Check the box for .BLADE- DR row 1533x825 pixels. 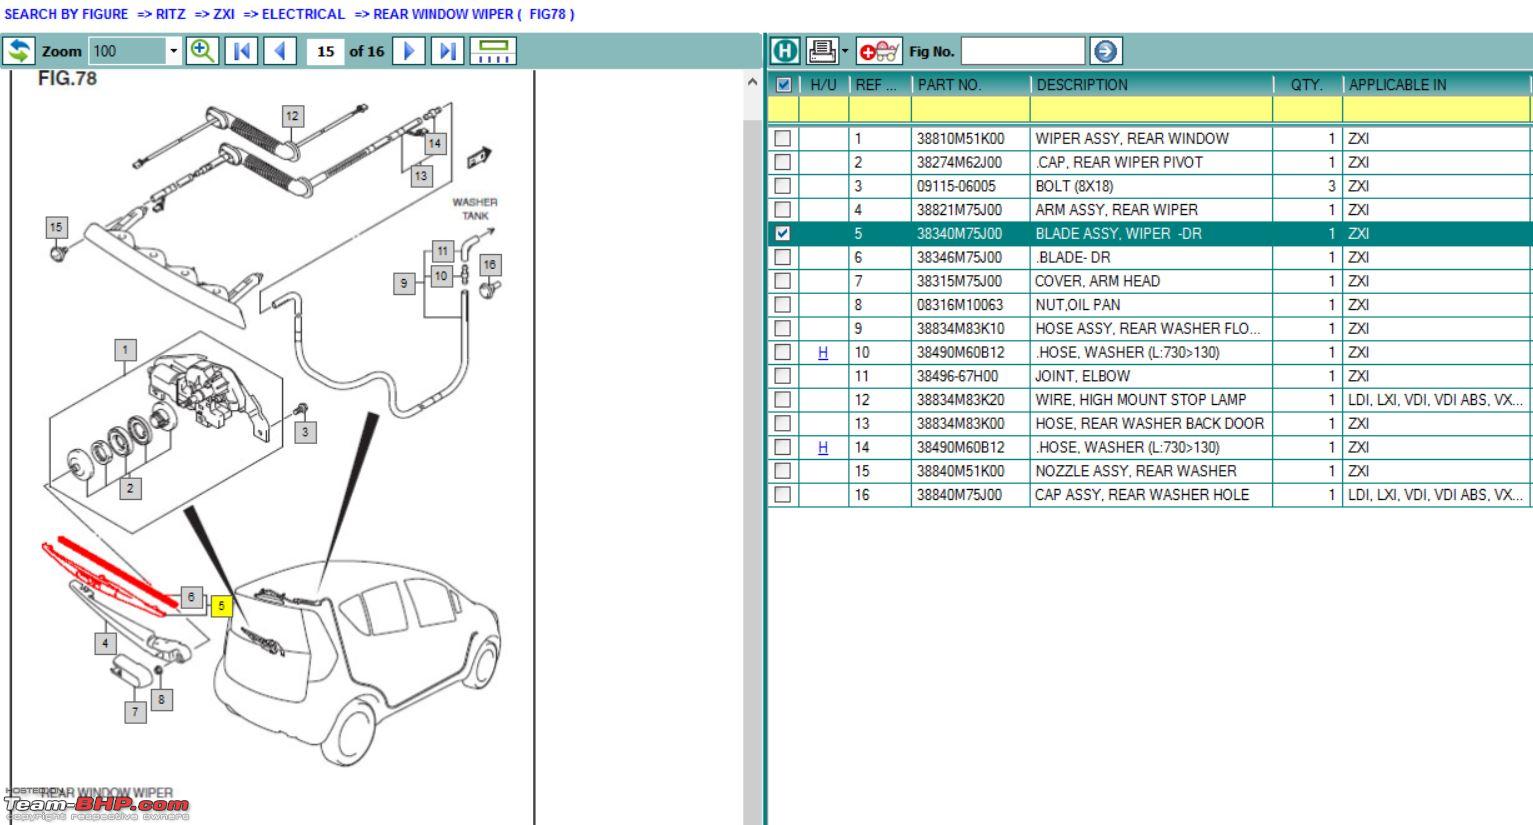783,257
